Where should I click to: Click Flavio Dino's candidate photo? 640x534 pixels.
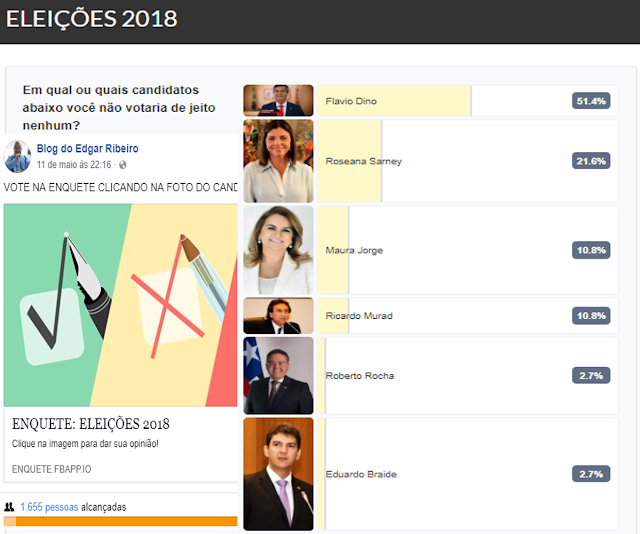pos(278,101)
